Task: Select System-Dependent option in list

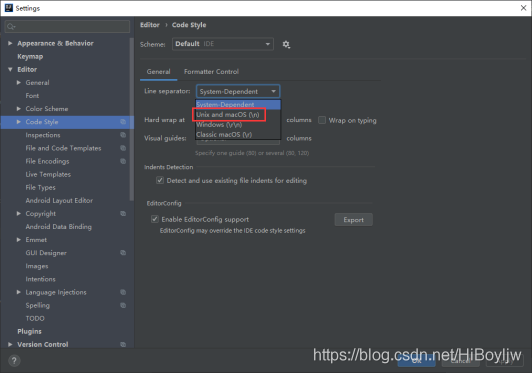Action: tap(238, 105)
